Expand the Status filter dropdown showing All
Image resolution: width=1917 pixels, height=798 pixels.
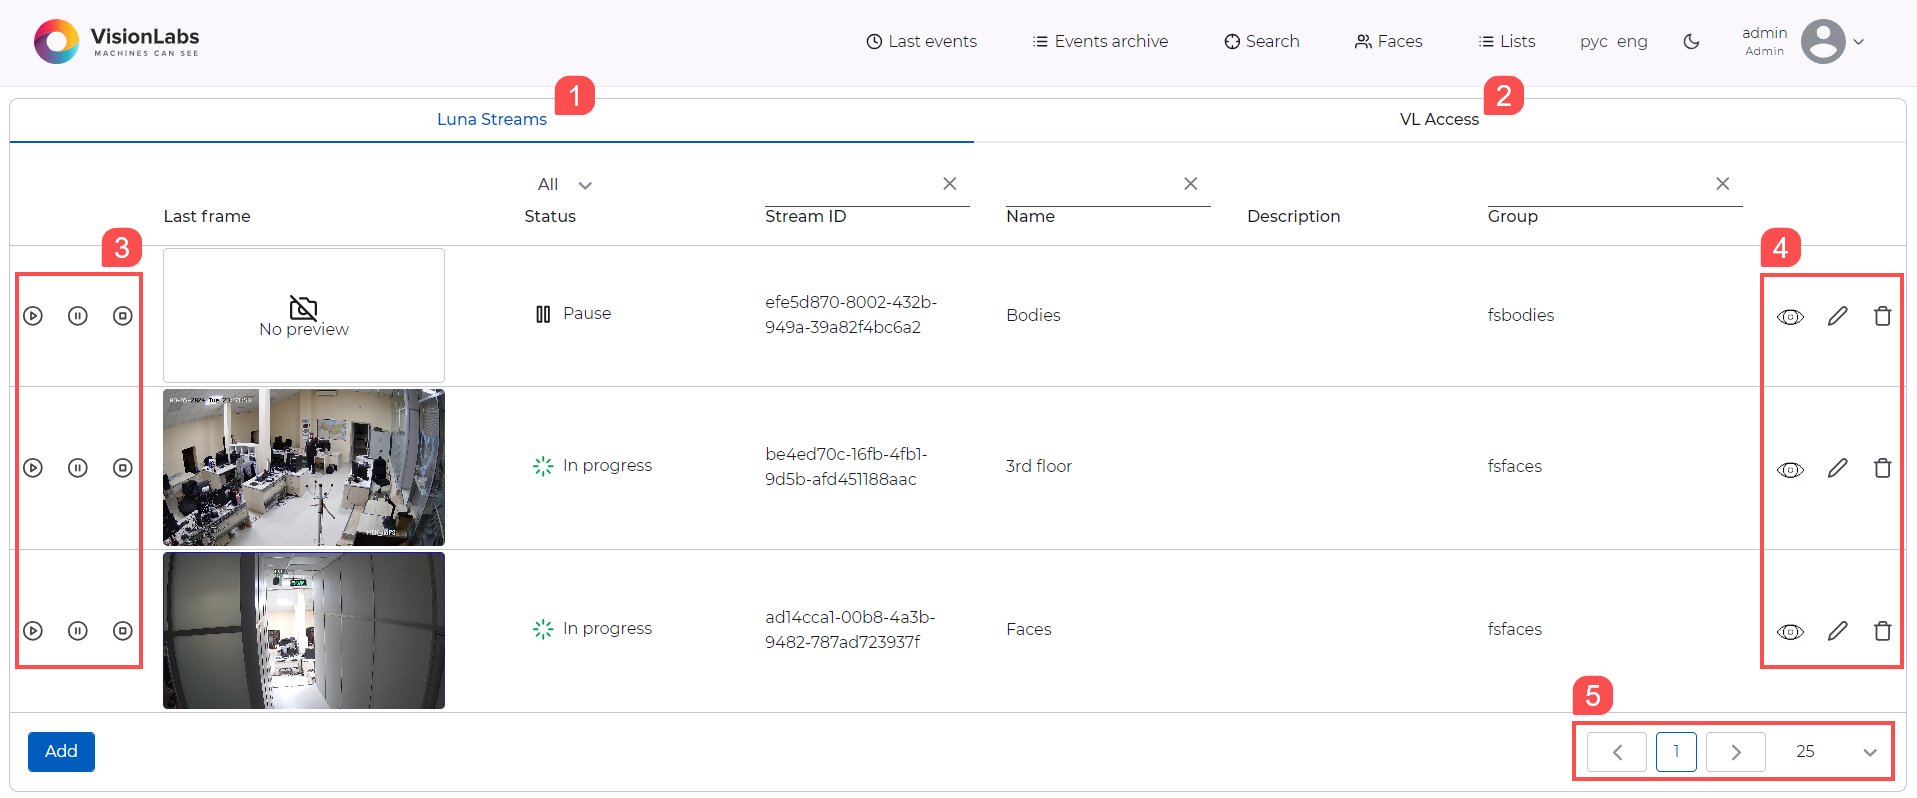[x=565, y=185]
